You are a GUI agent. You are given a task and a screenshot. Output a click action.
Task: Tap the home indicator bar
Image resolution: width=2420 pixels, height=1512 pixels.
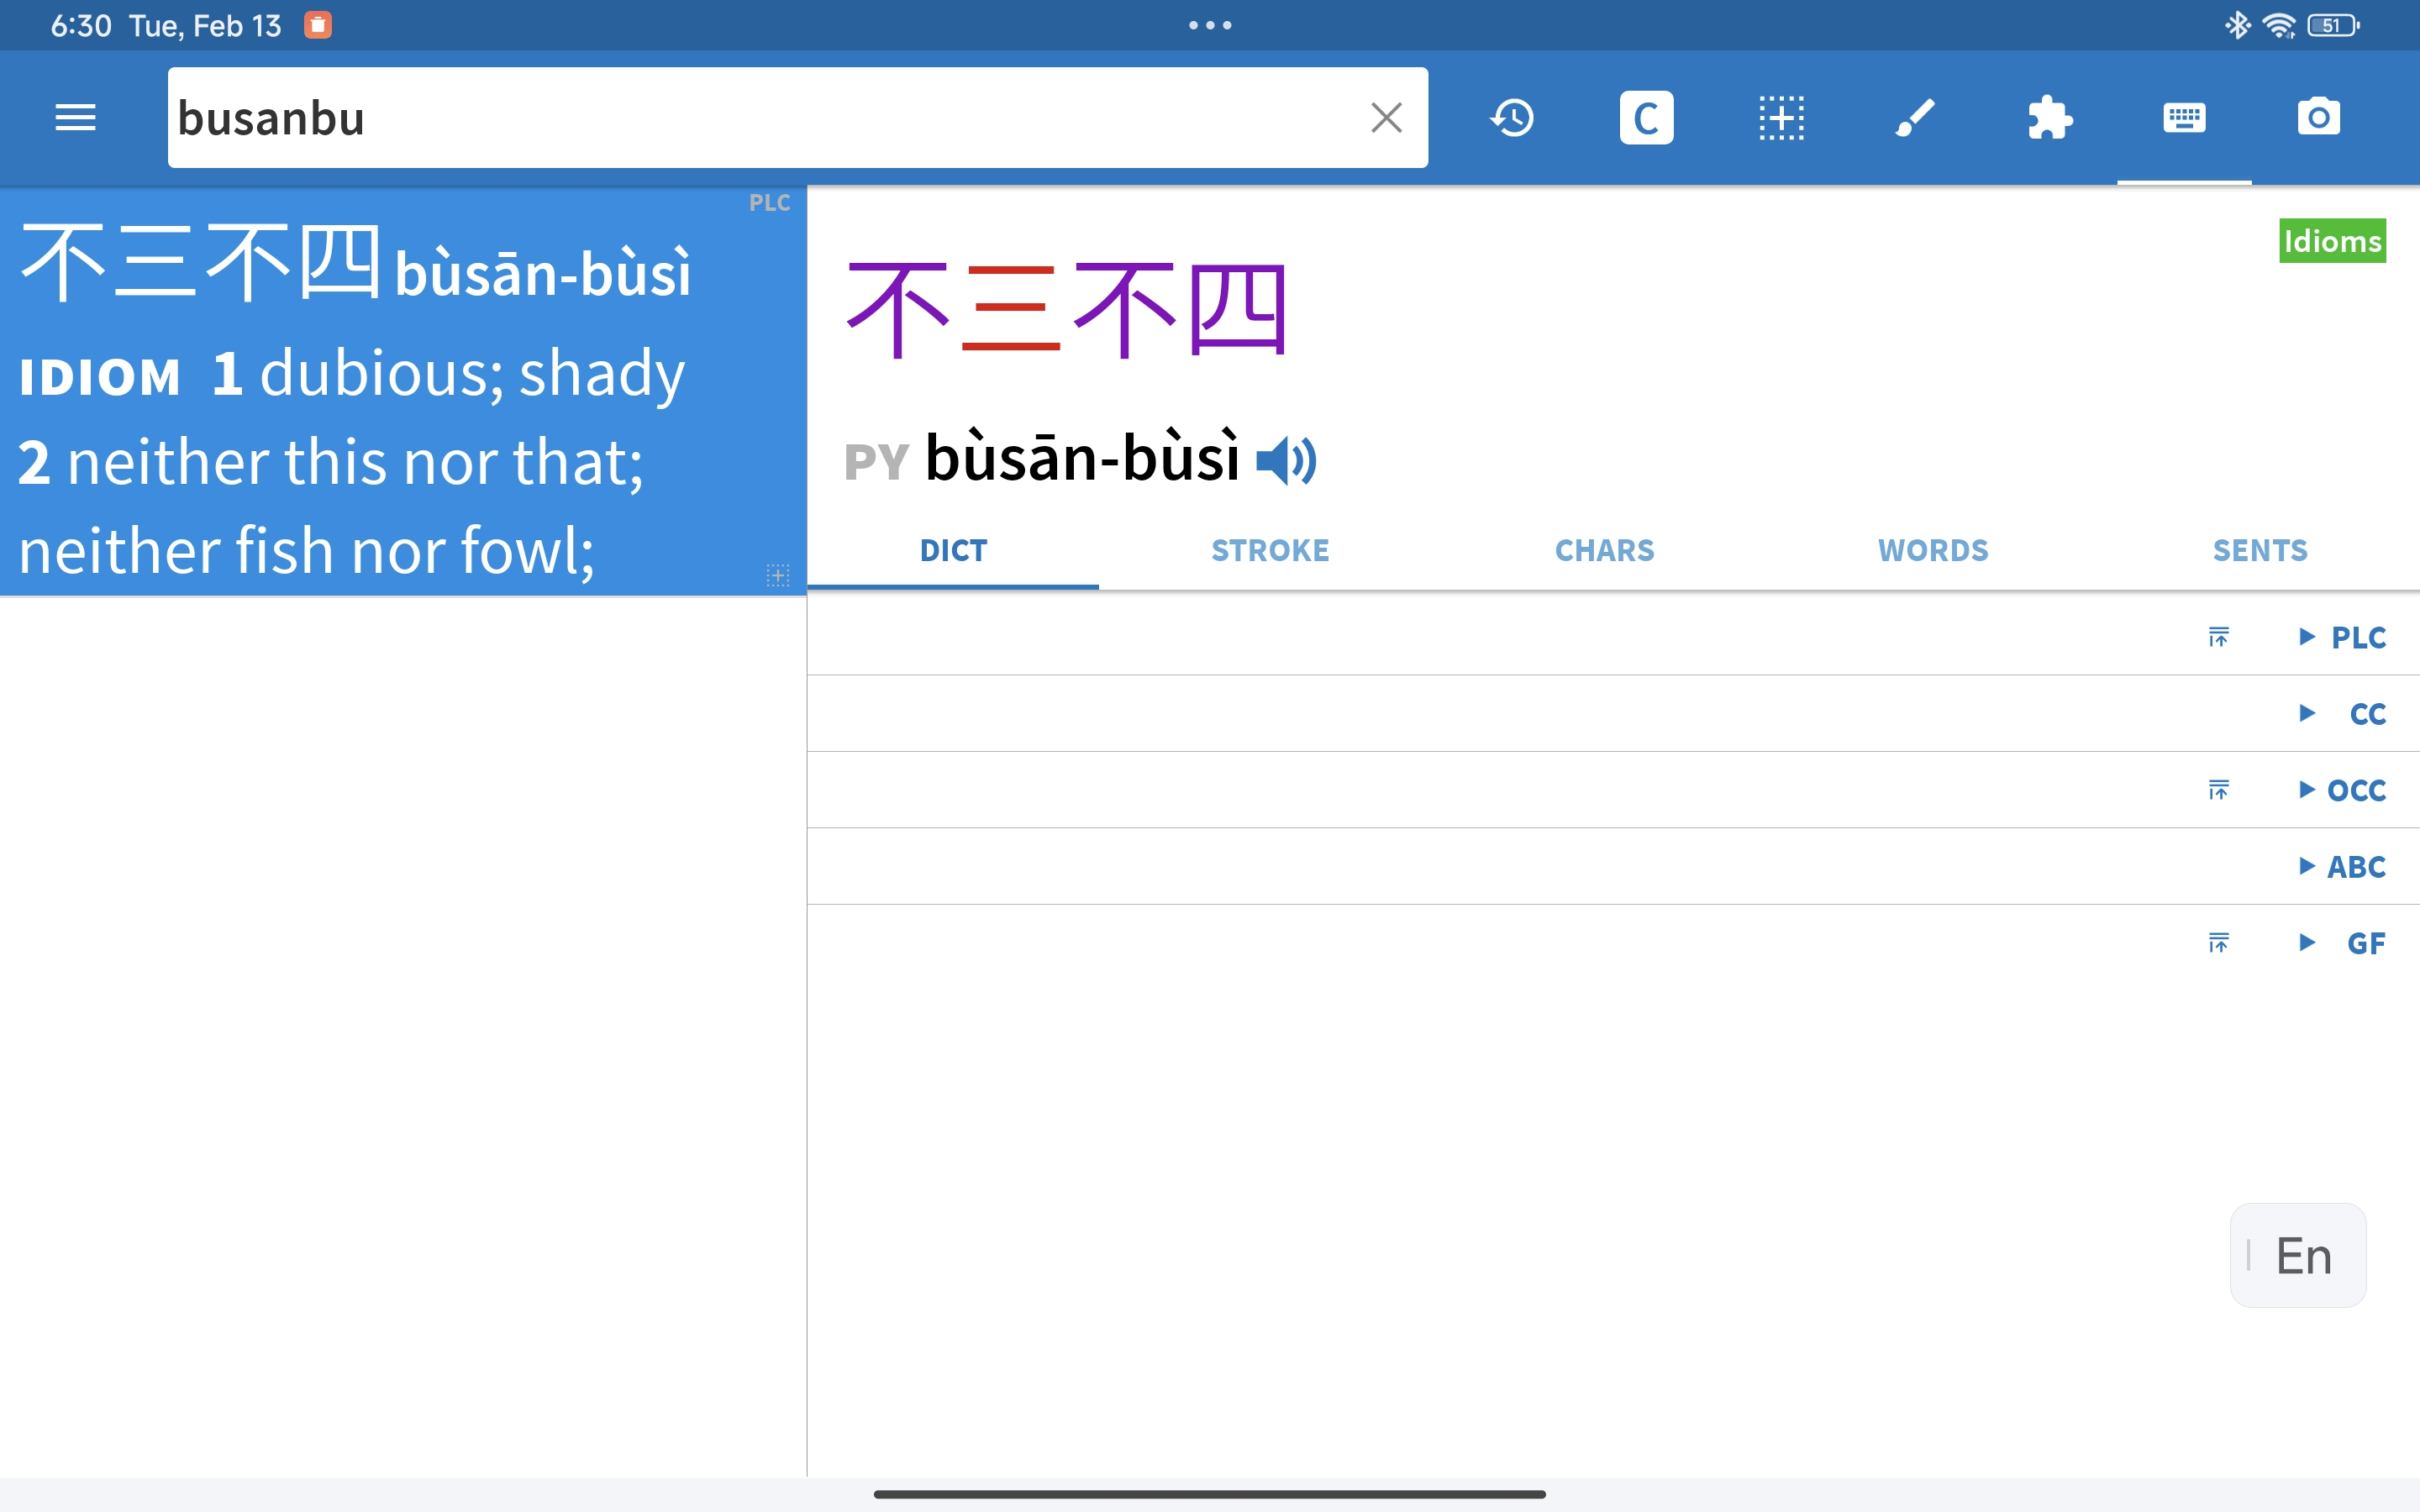coord(1210,1494)
